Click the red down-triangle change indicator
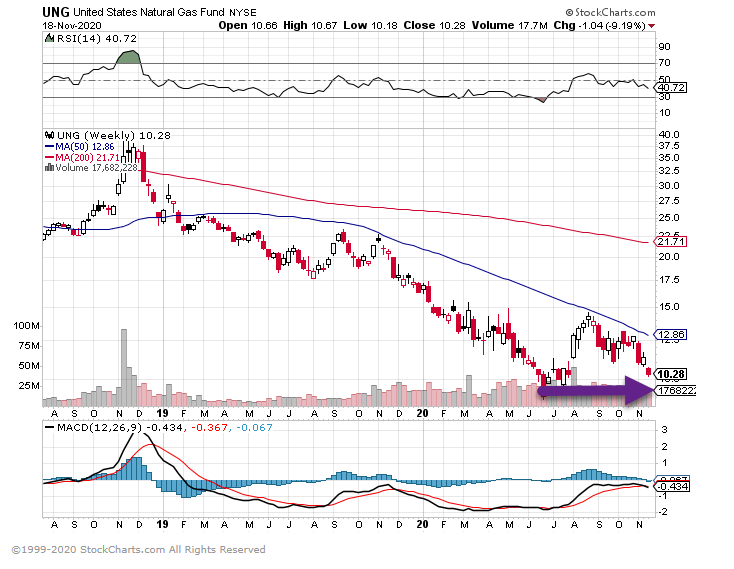Screen dimensions: 734x569 pos(651,26)
